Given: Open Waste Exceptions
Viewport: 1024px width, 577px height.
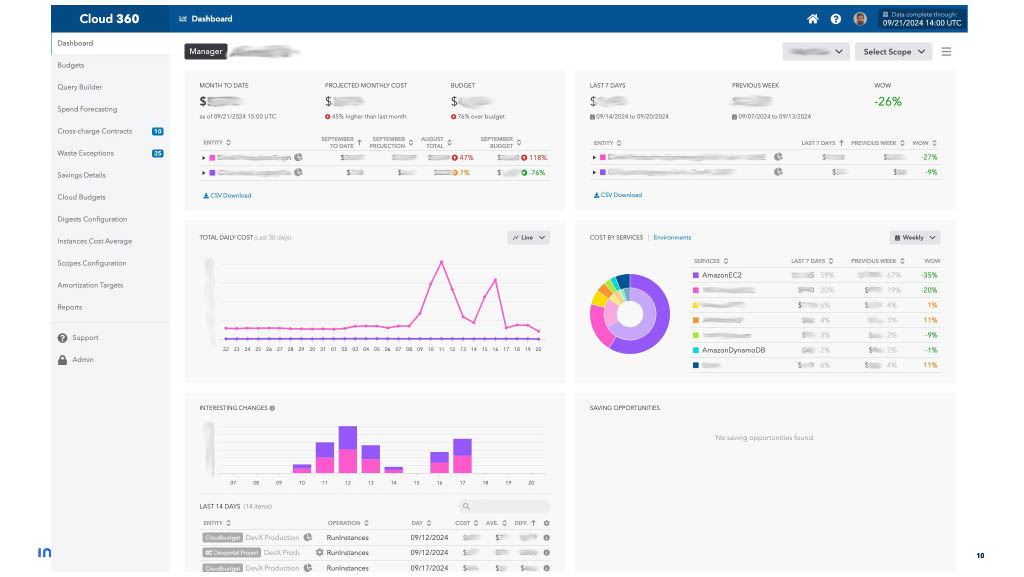Looking at the screenshot, I should tap(86, 153).
